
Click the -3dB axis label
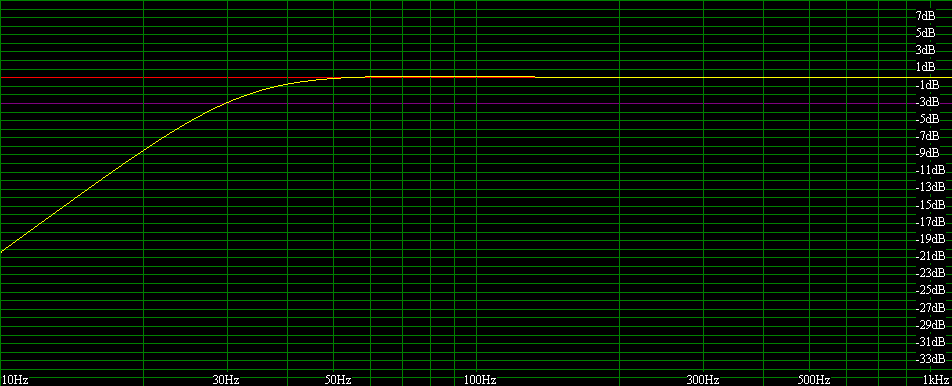point(926,101)
